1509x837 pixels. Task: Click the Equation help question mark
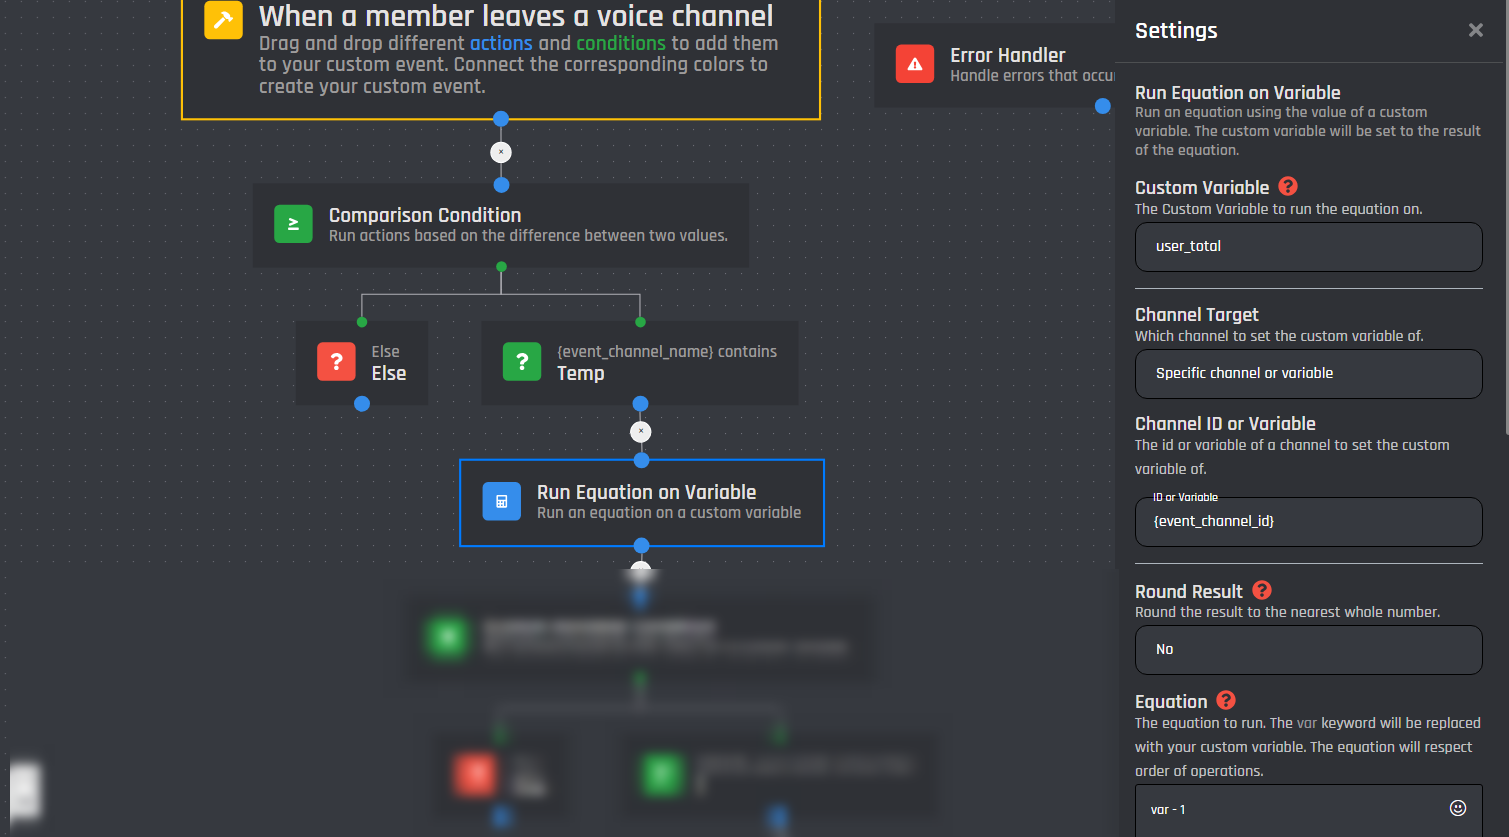[1226, 700]
